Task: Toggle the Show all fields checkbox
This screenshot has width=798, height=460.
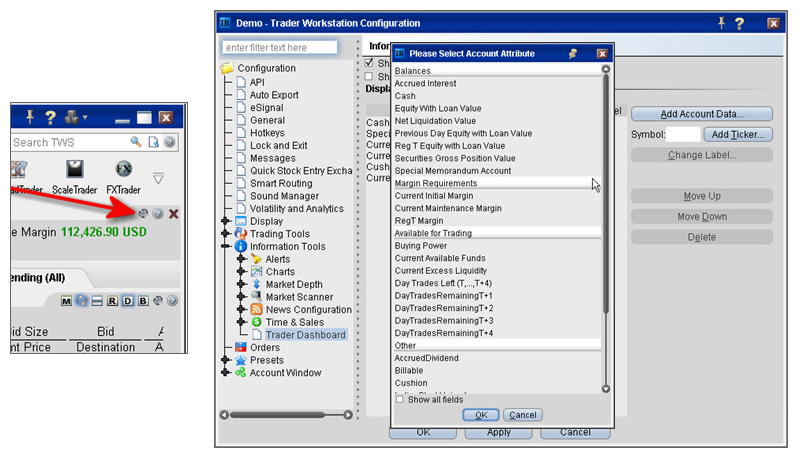Action: pyautogui.click(x=400, y=399)
